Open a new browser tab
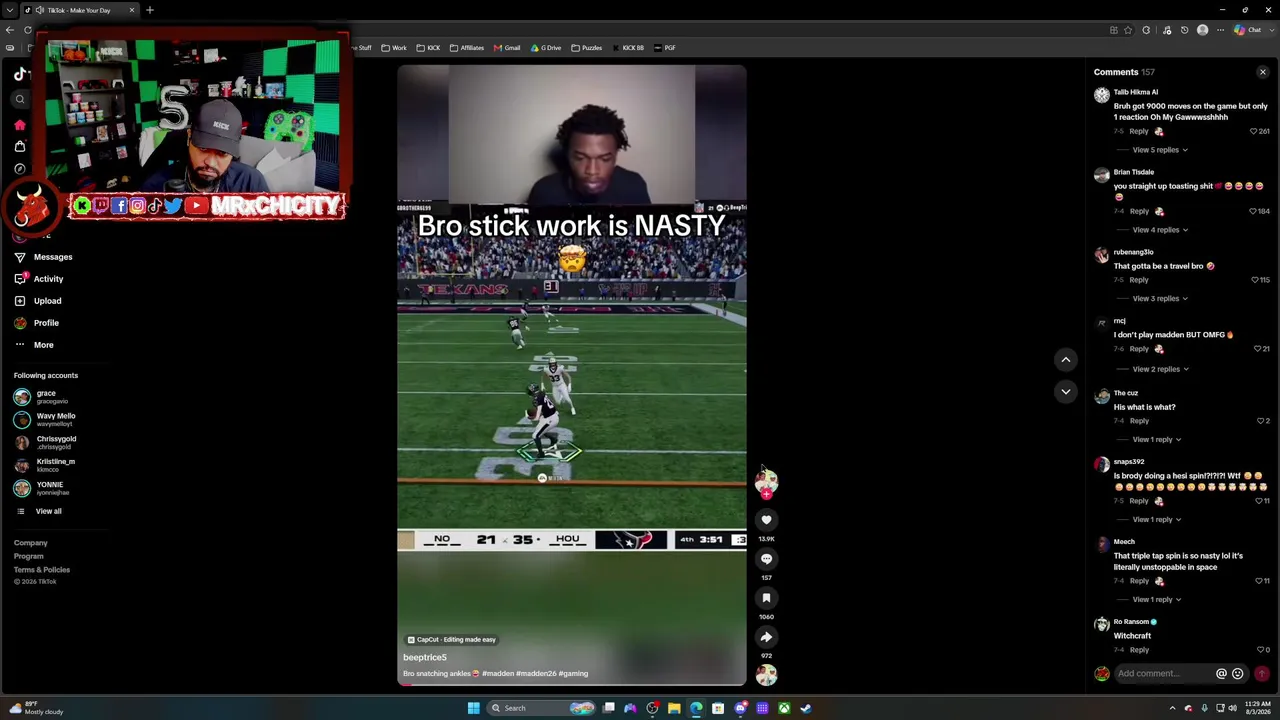This screenshot has height=720, width=1280. click(x=149, y=10)
